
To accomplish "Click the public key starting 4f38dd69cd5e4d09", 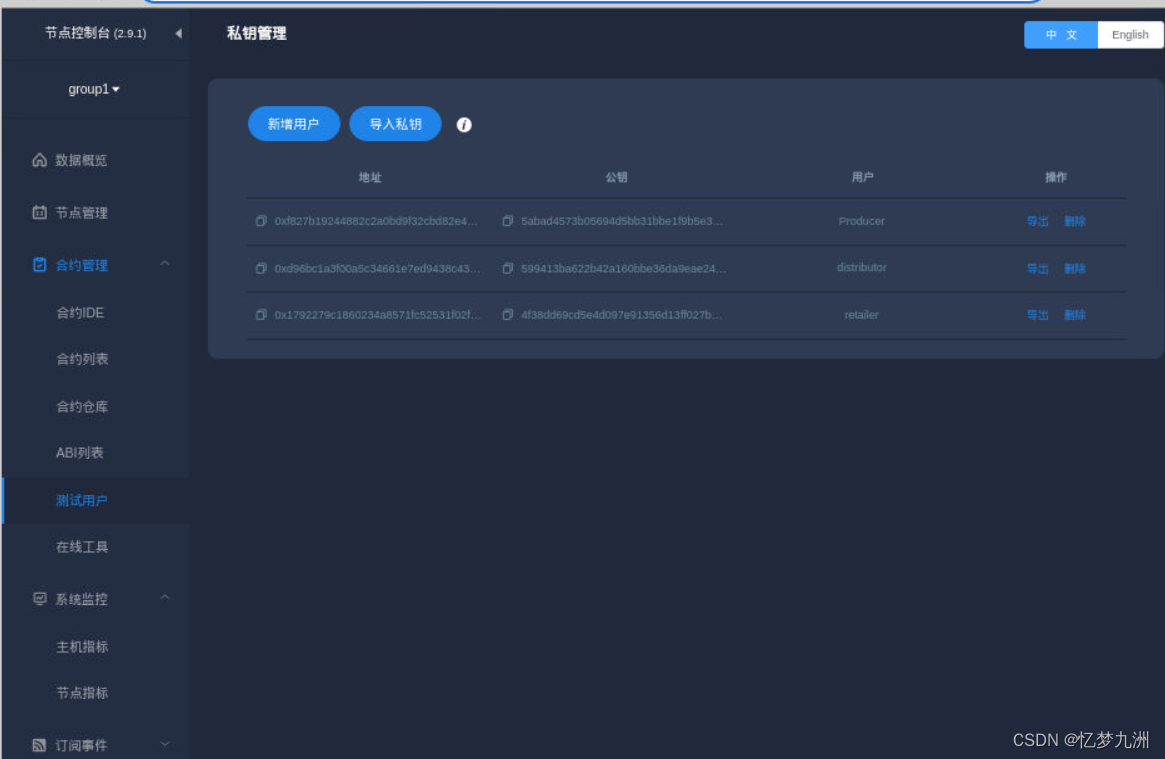I will pyautogui.click(x=621, y=315).
